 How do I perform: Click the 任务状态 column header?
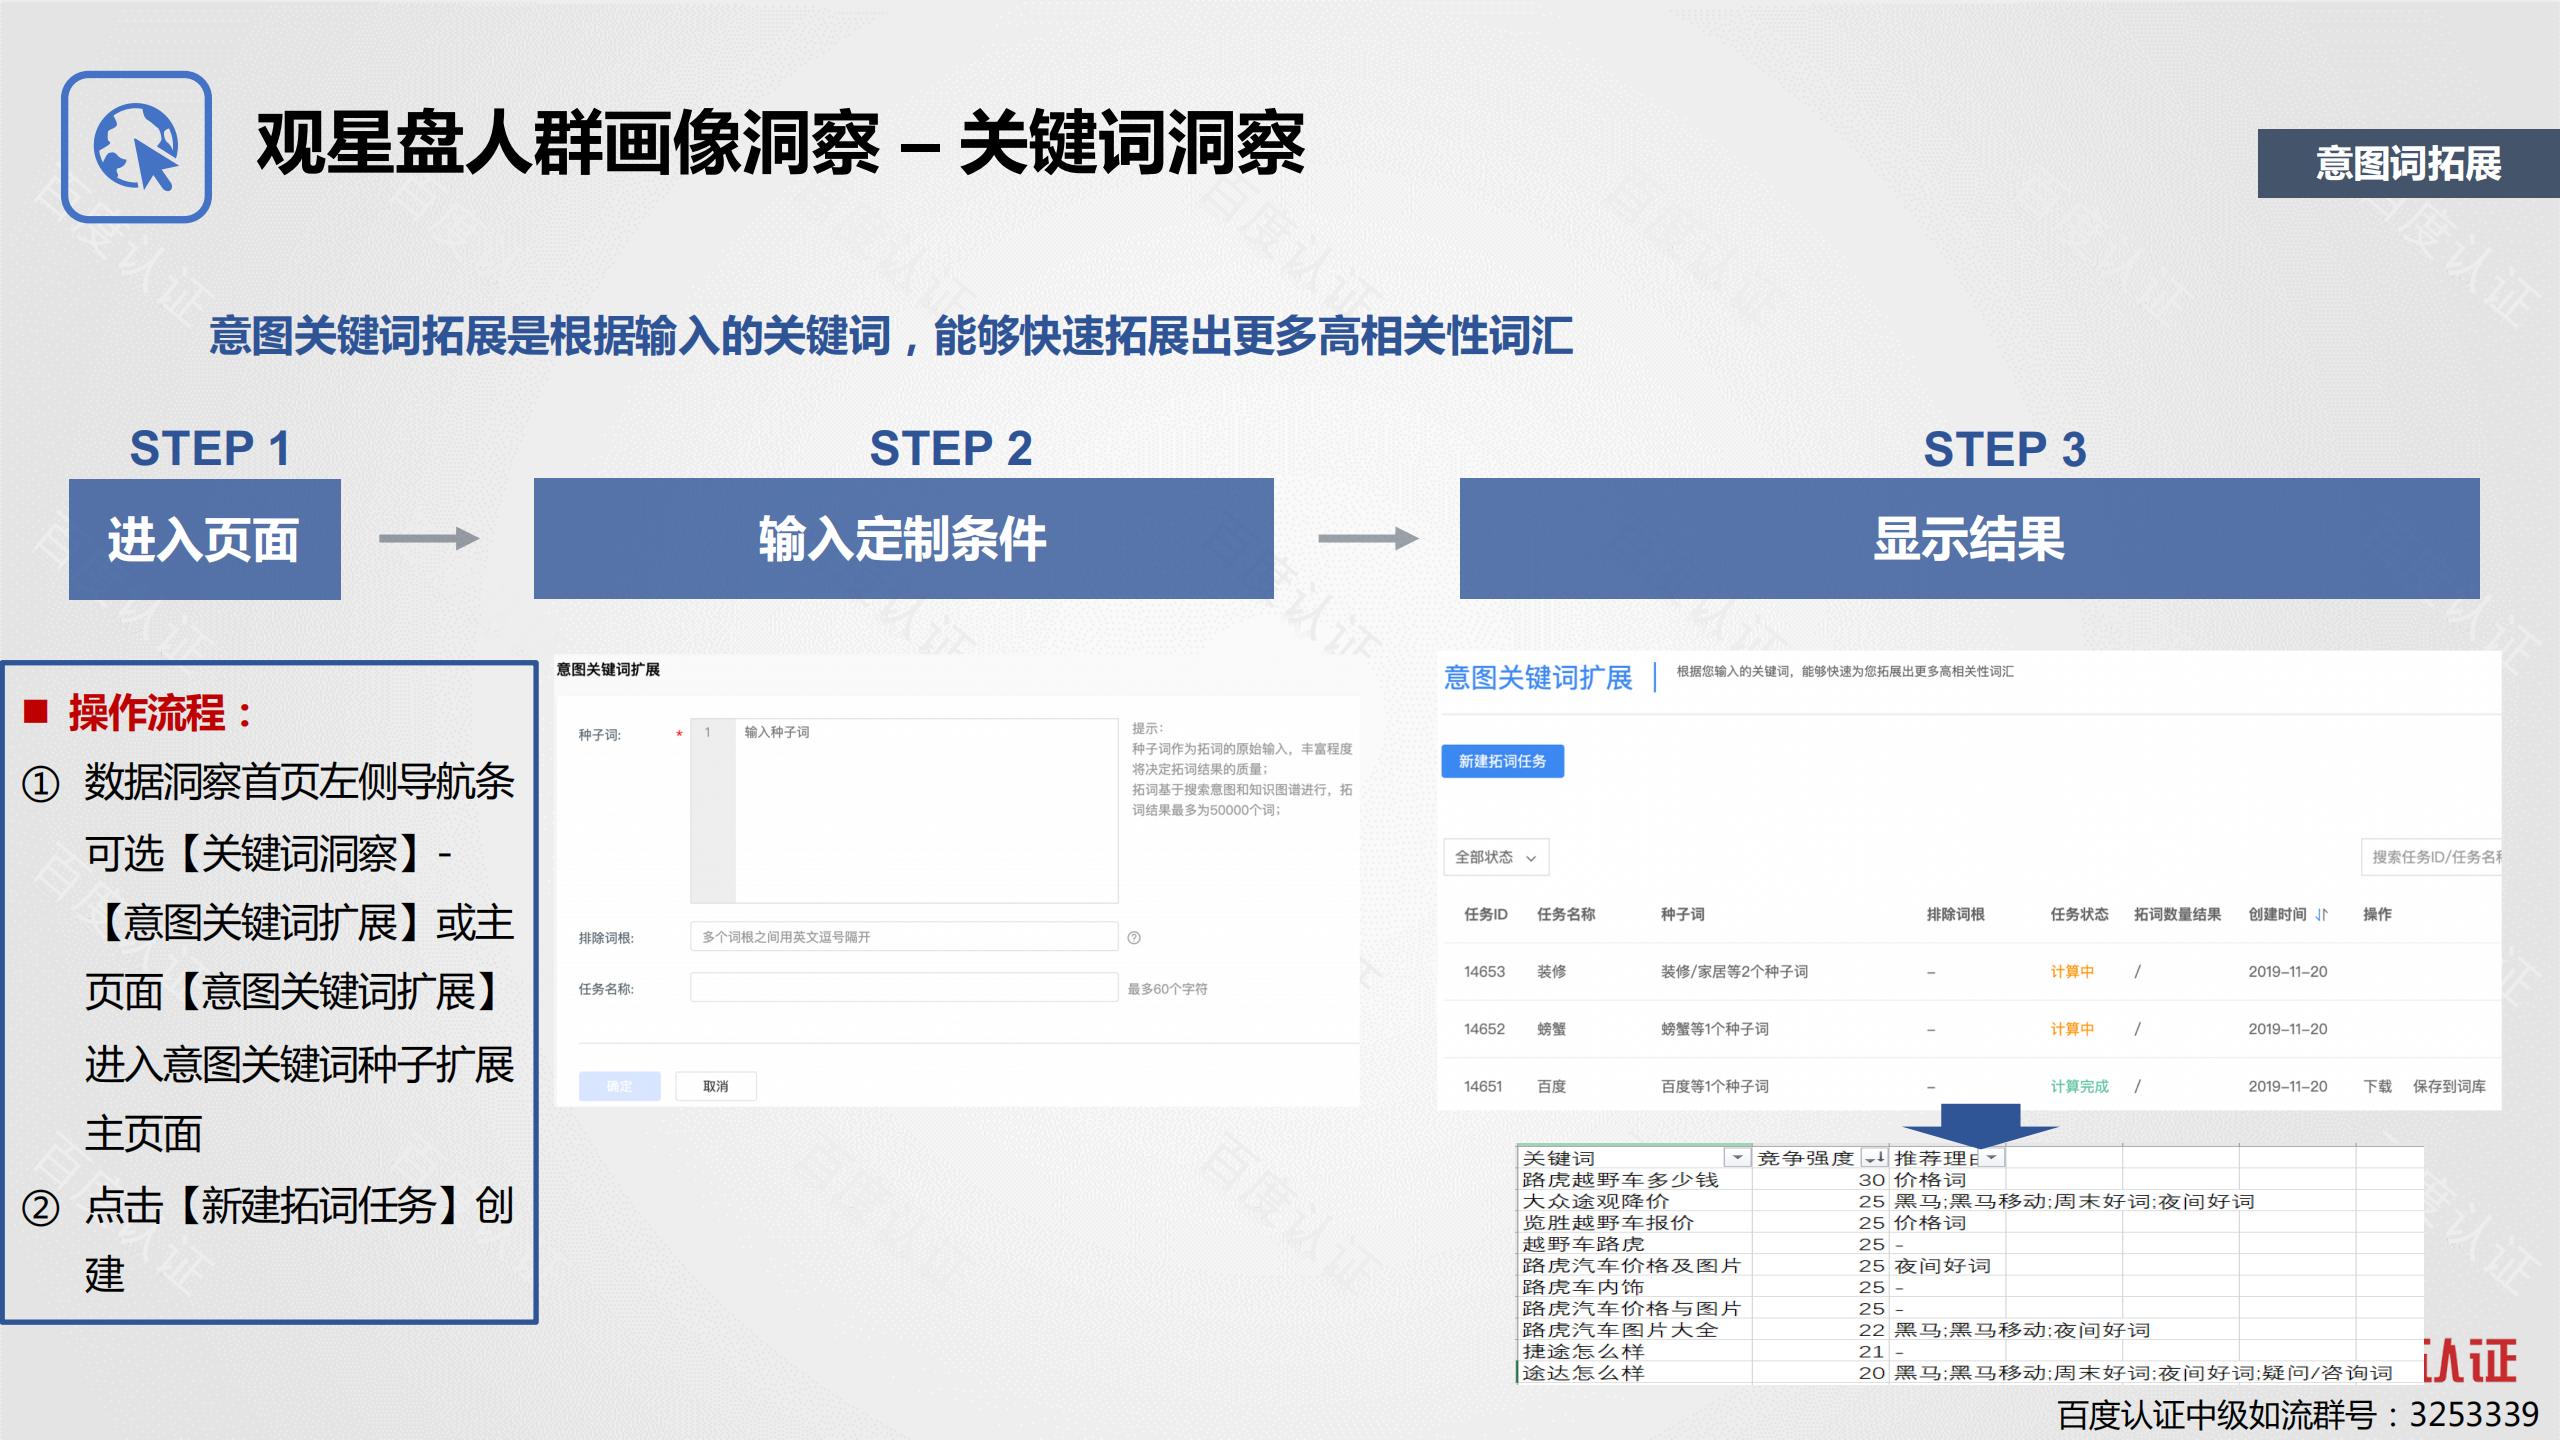2079,915
